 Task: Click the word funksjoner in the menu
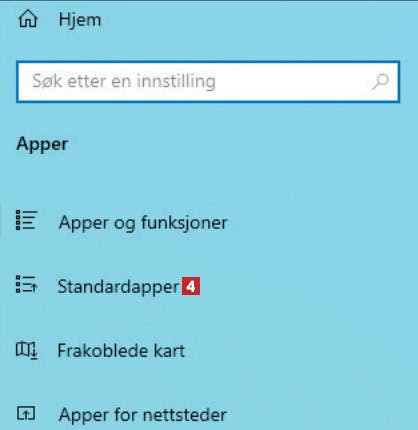point(184,222)
